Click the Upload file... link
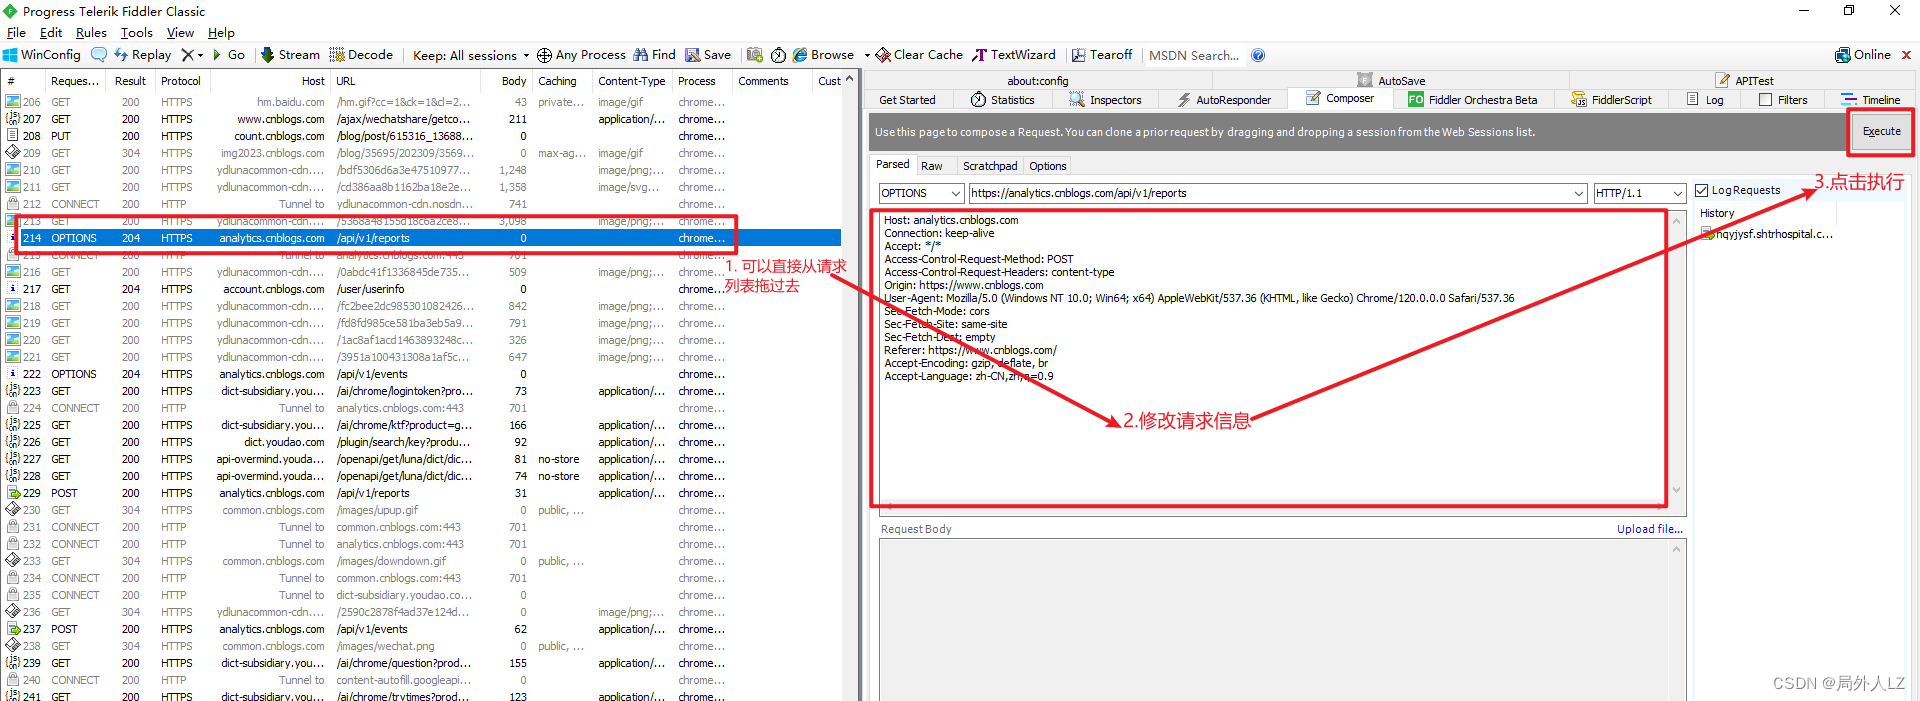Viewport: 1920px width, 701px height. [x=1649, y=529]
